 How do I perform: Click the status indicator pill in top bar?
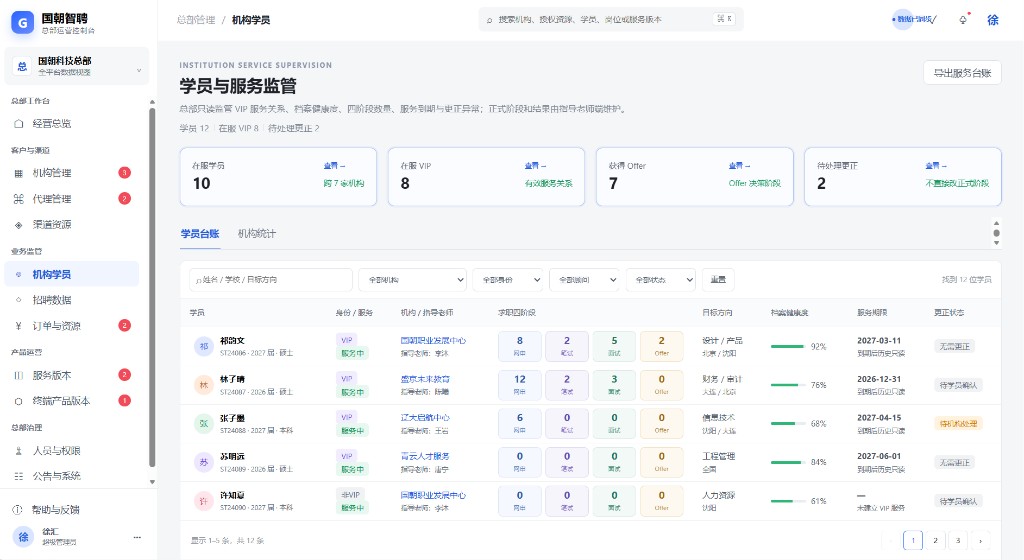tap(914, 20)
